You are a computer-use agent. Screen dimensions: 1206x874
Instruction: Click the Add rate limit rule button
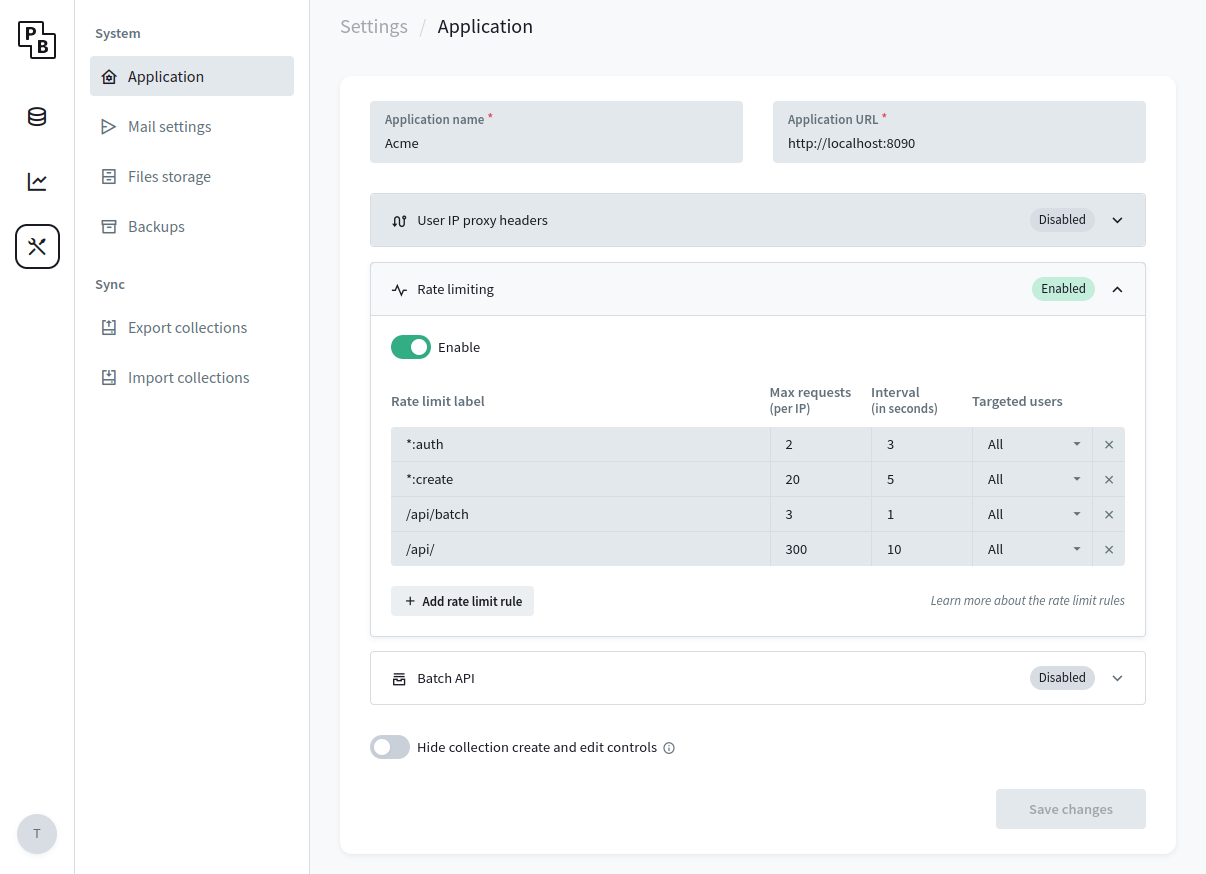[x=462, y=600]
